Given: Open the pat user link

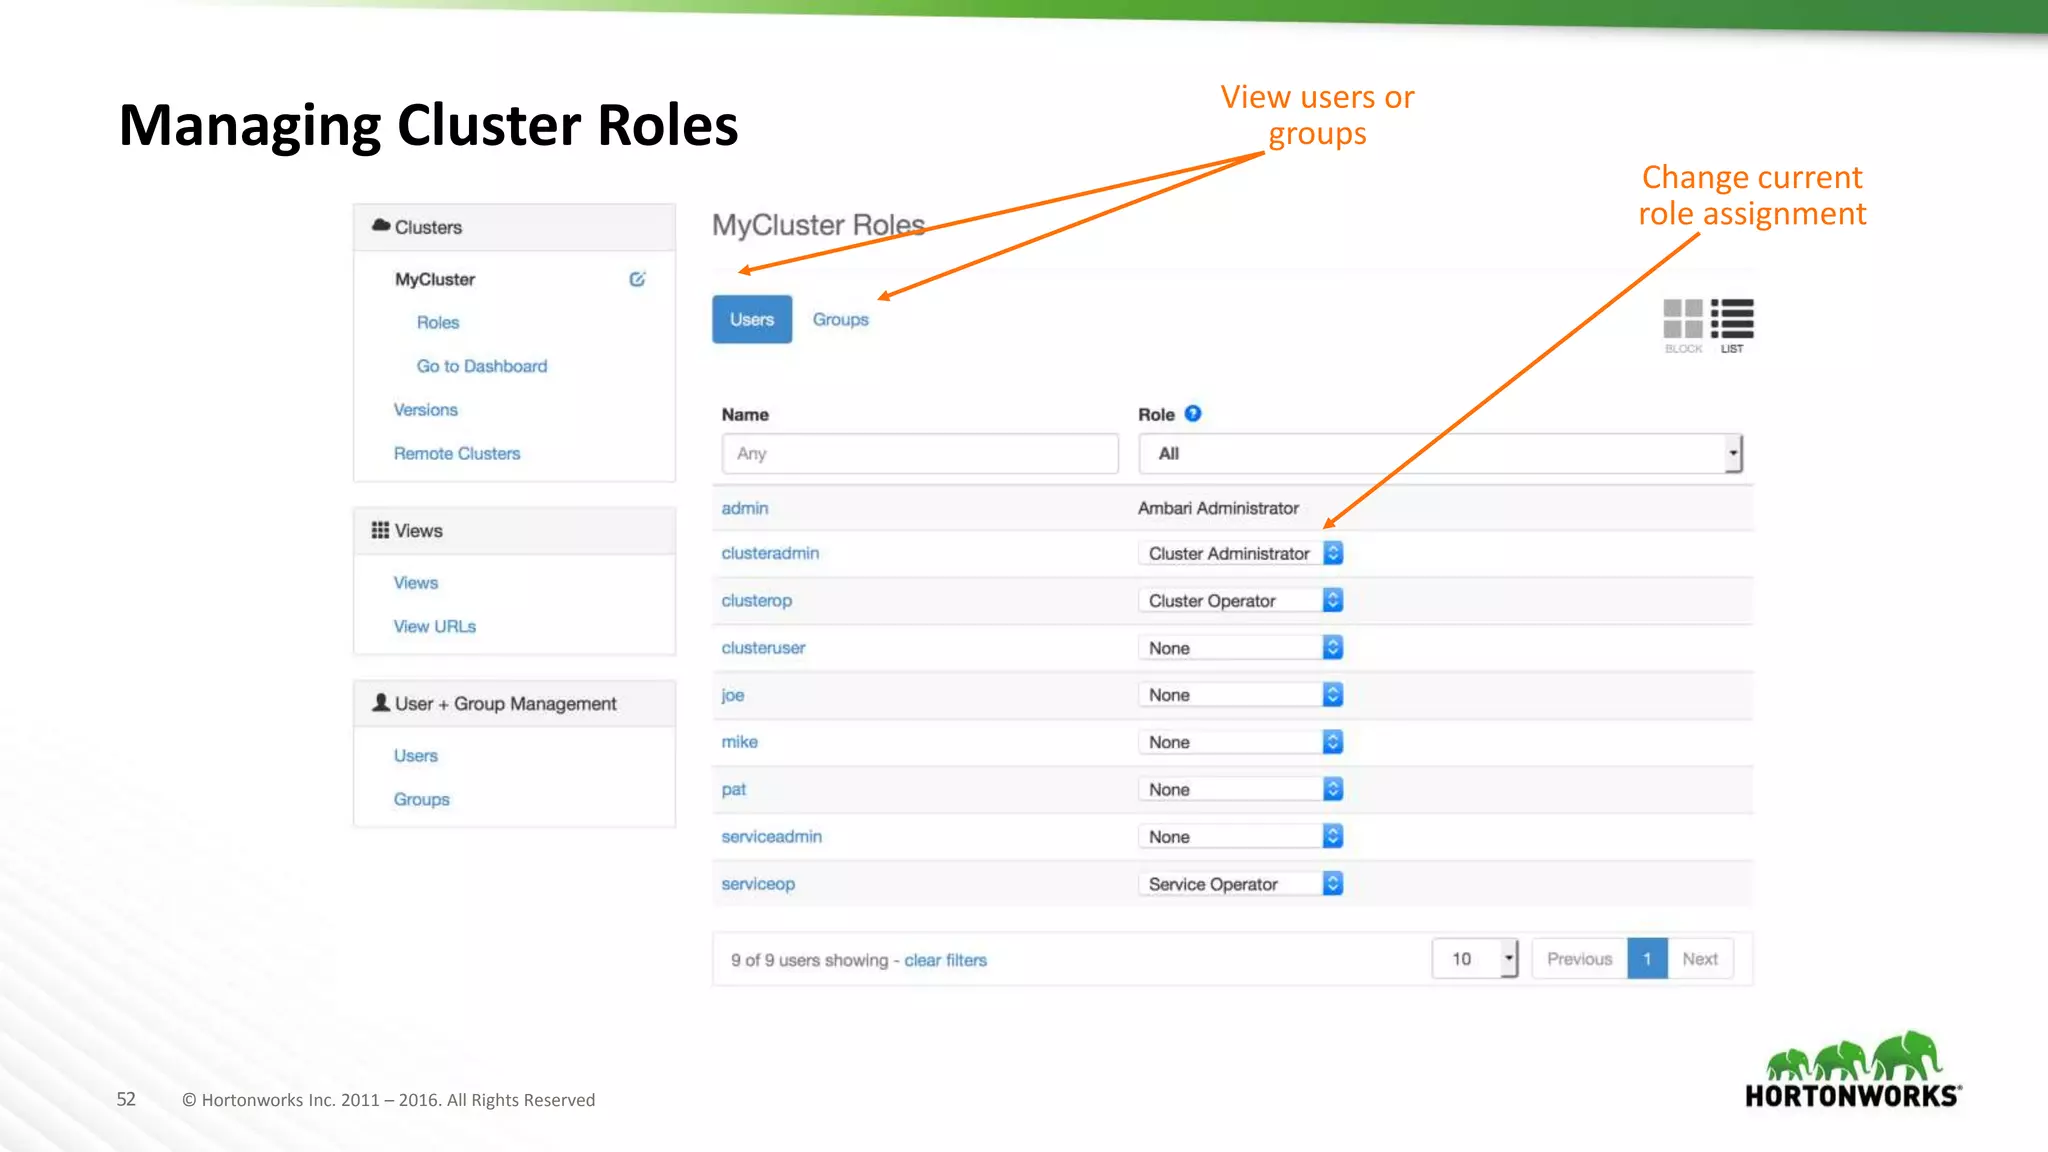Looking at the screenshot, I should tap(734, 789).
